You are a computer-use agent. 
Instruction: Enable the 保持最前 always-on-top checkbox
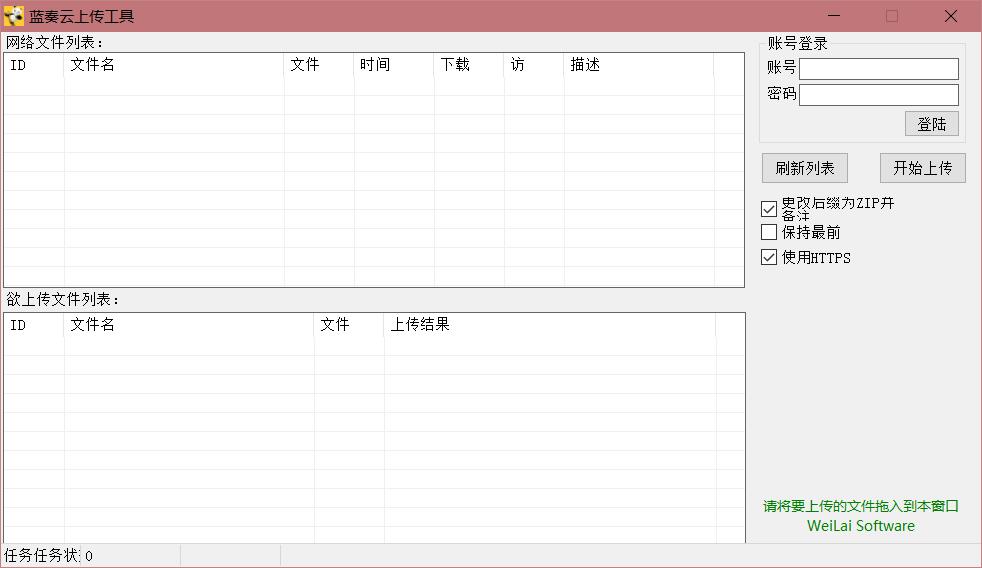click(x=769, y=232)
